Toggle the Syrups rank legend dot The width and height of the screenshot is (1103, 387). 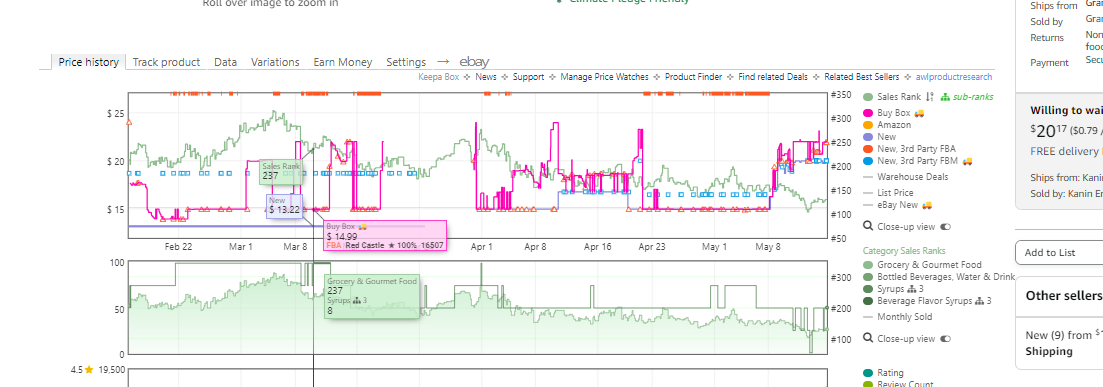pos(867,288)
